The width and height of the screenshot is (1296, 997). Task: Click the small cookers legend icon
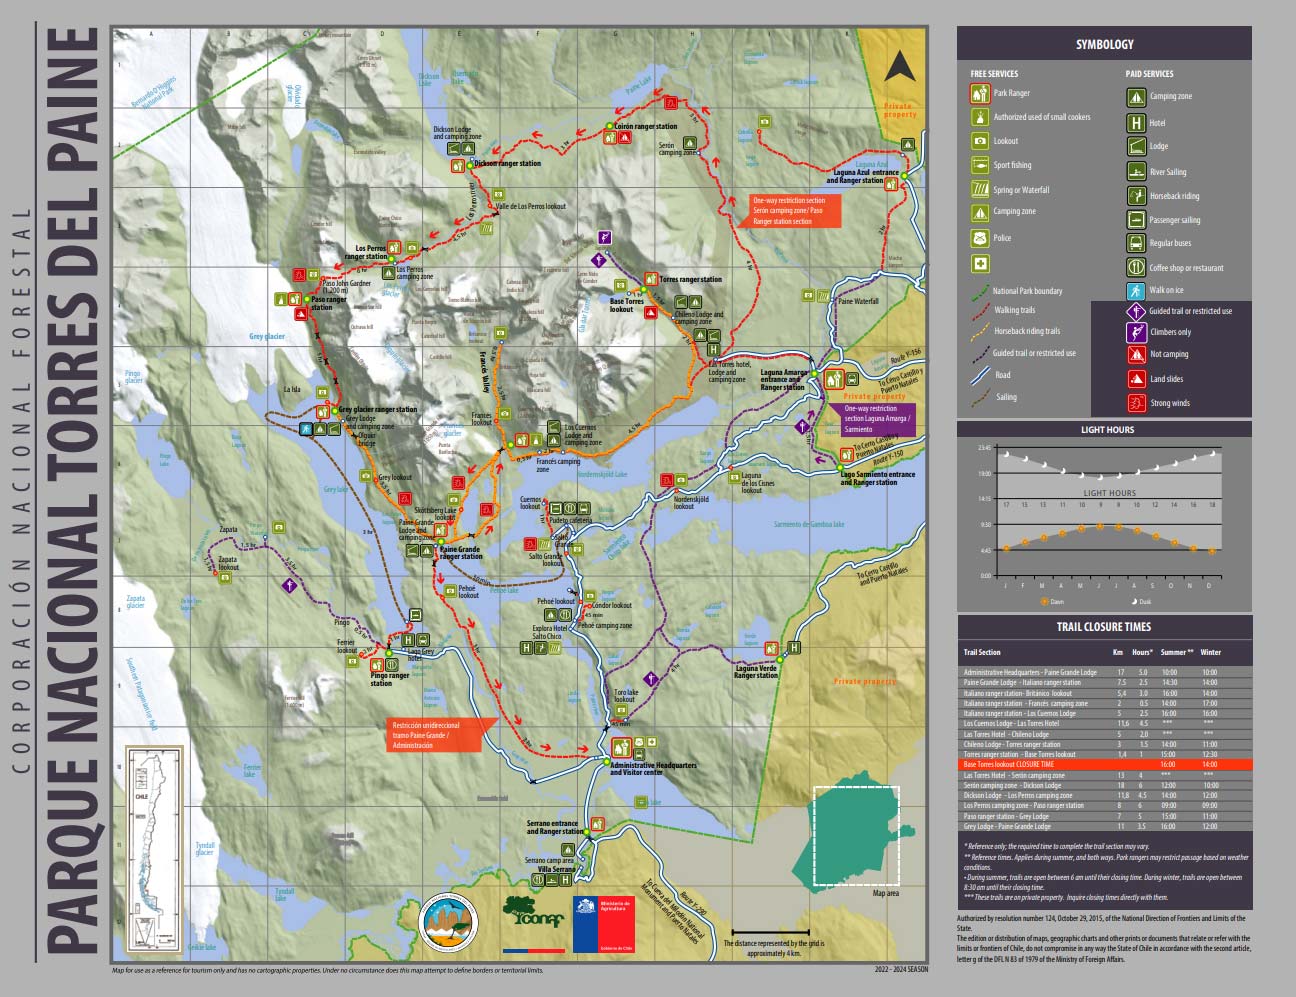coord(980,117)
